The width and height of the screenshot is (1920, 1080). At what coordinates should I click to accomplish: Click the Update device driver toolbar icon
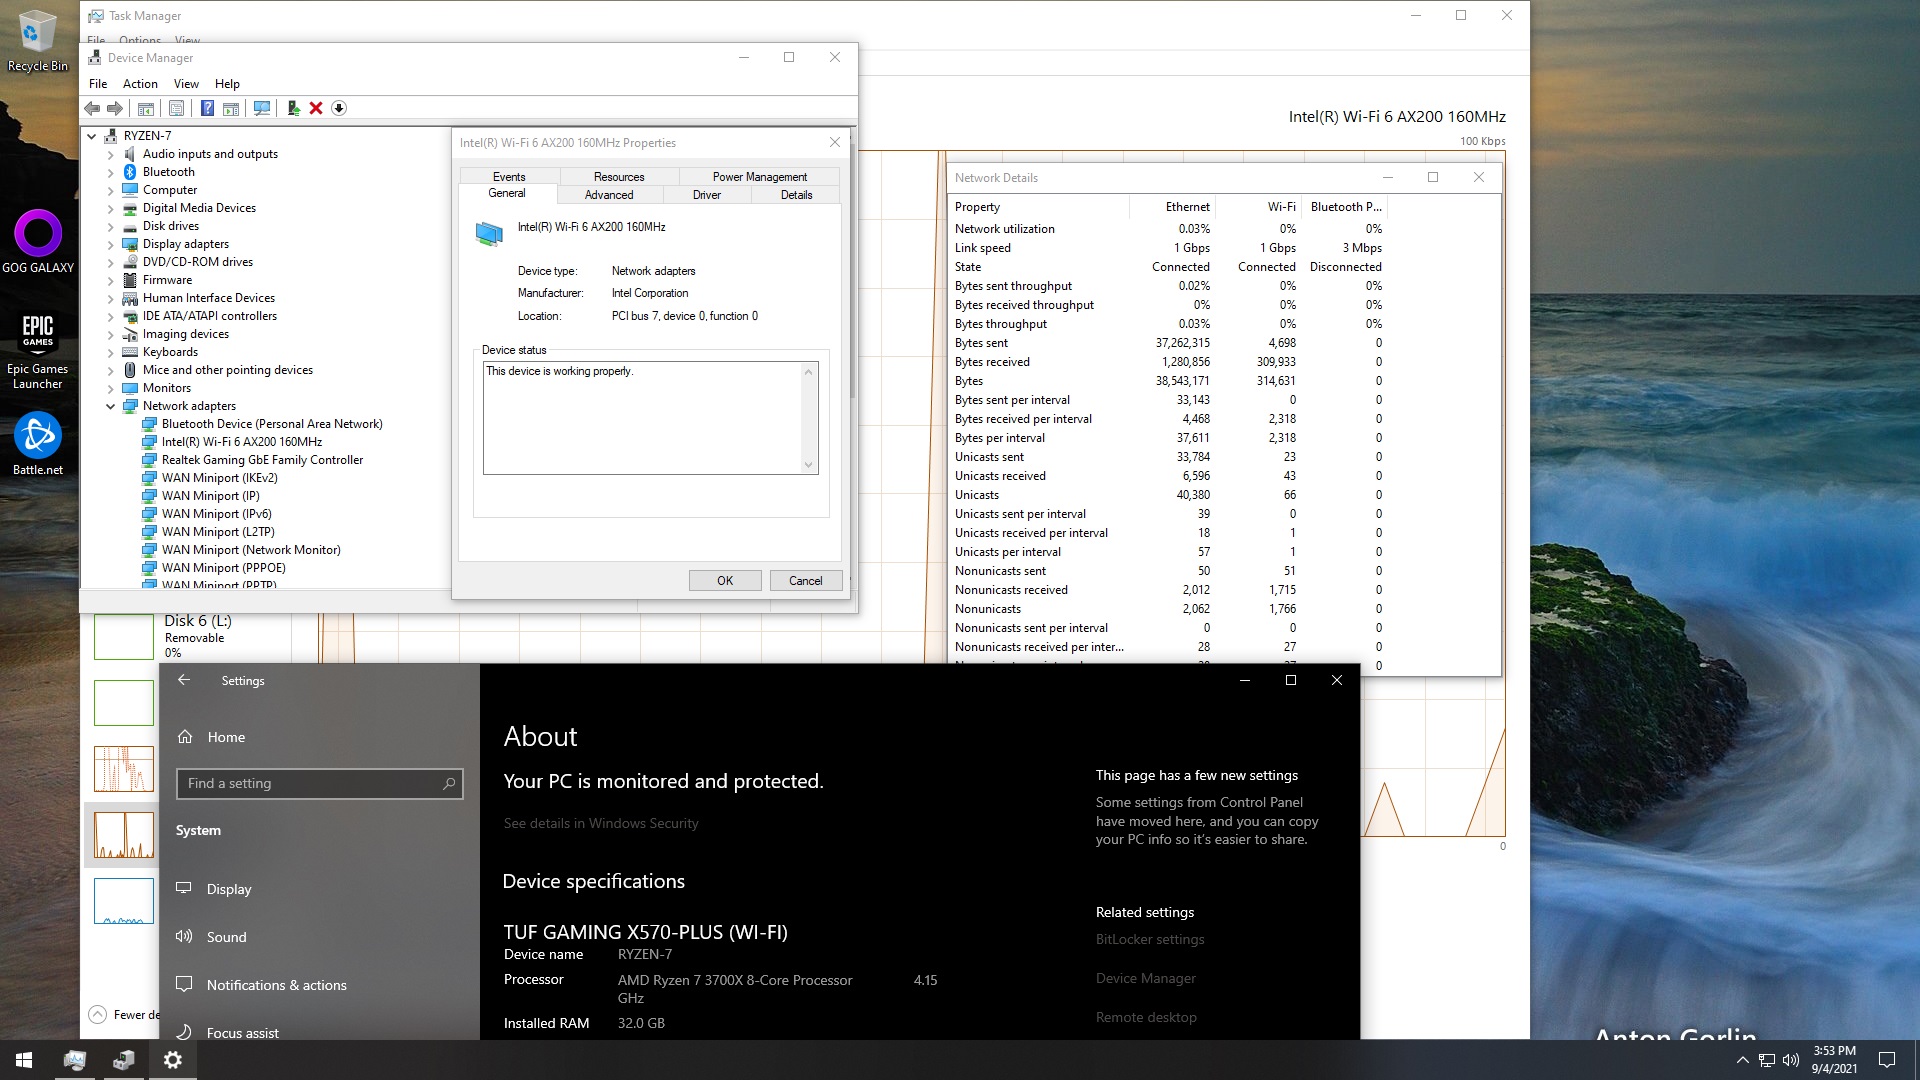293,108
